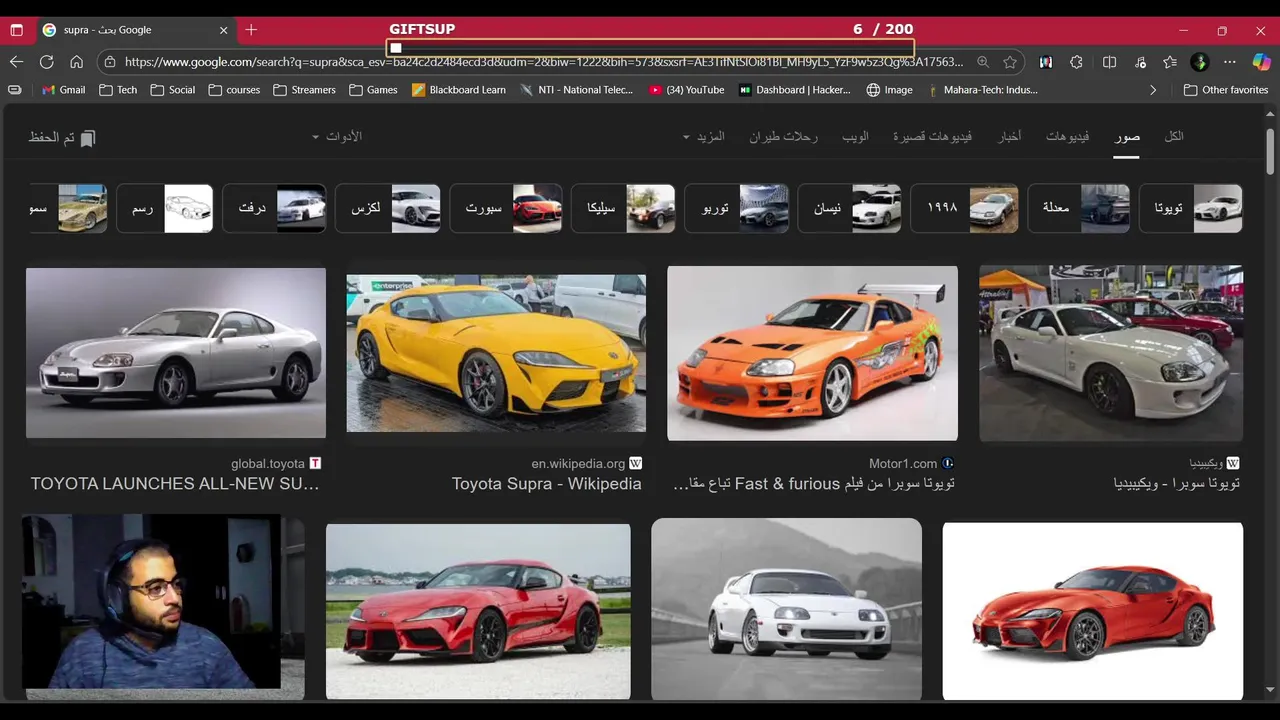Open فيديوهات قصيرة (Short videos) tab
The height and width of the screenshot is (720, 1280).
(932, 136)
